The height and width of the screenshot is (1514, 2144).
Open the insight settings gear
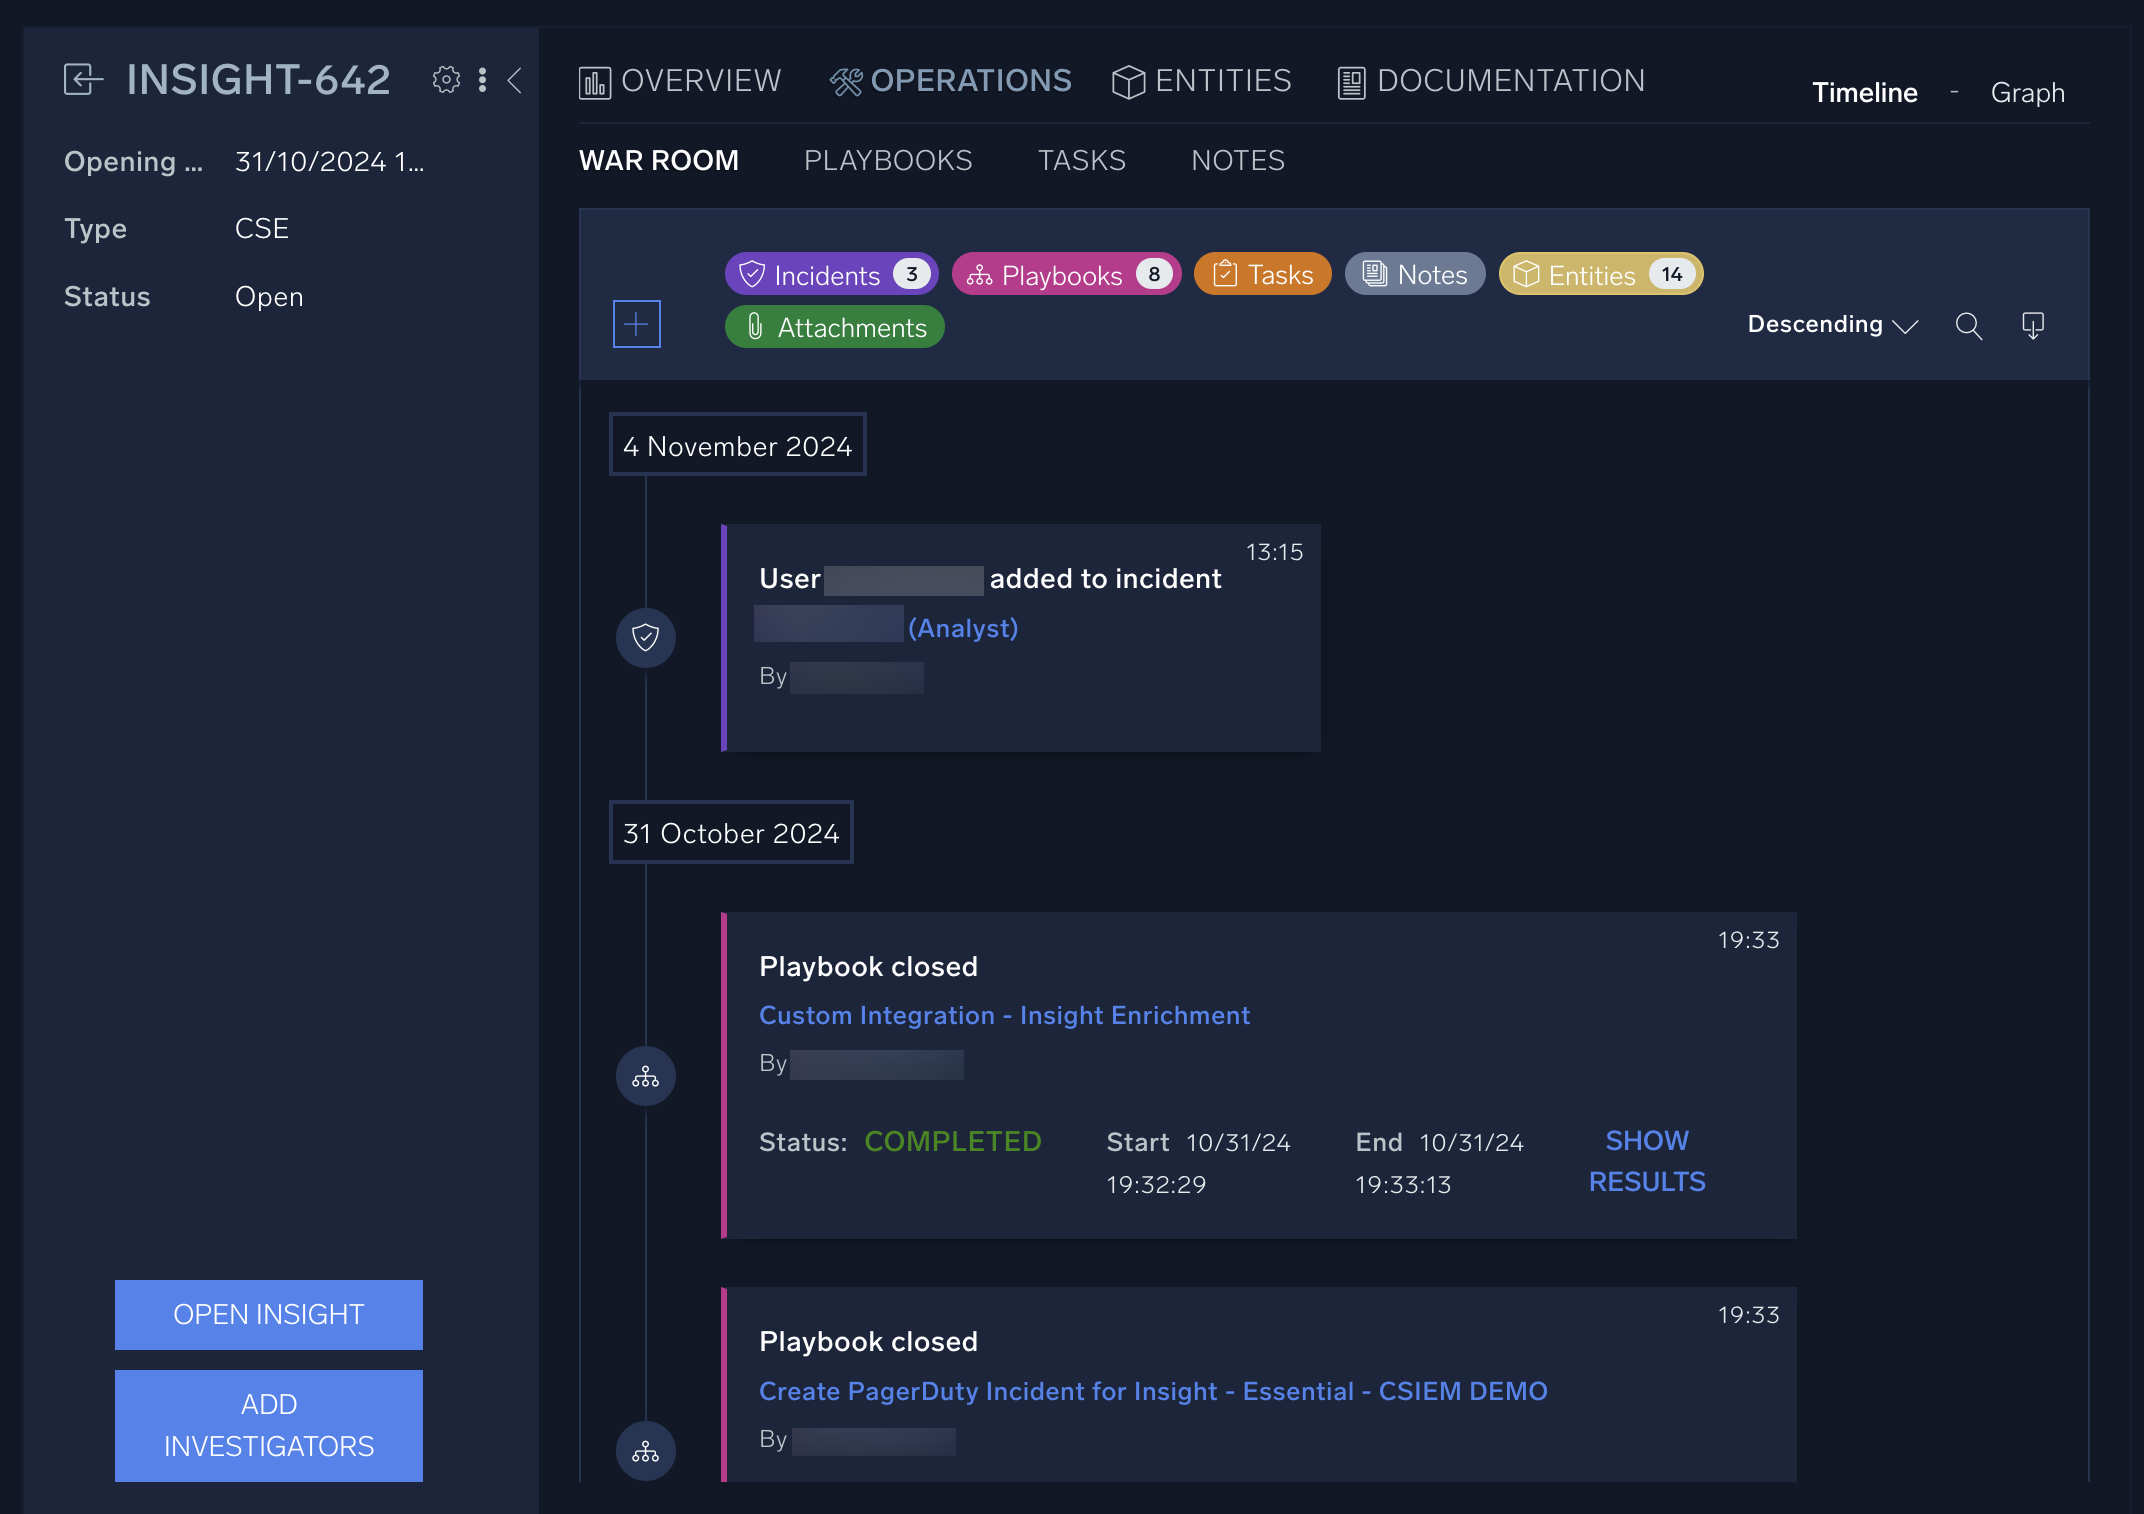tap(446, 80)
